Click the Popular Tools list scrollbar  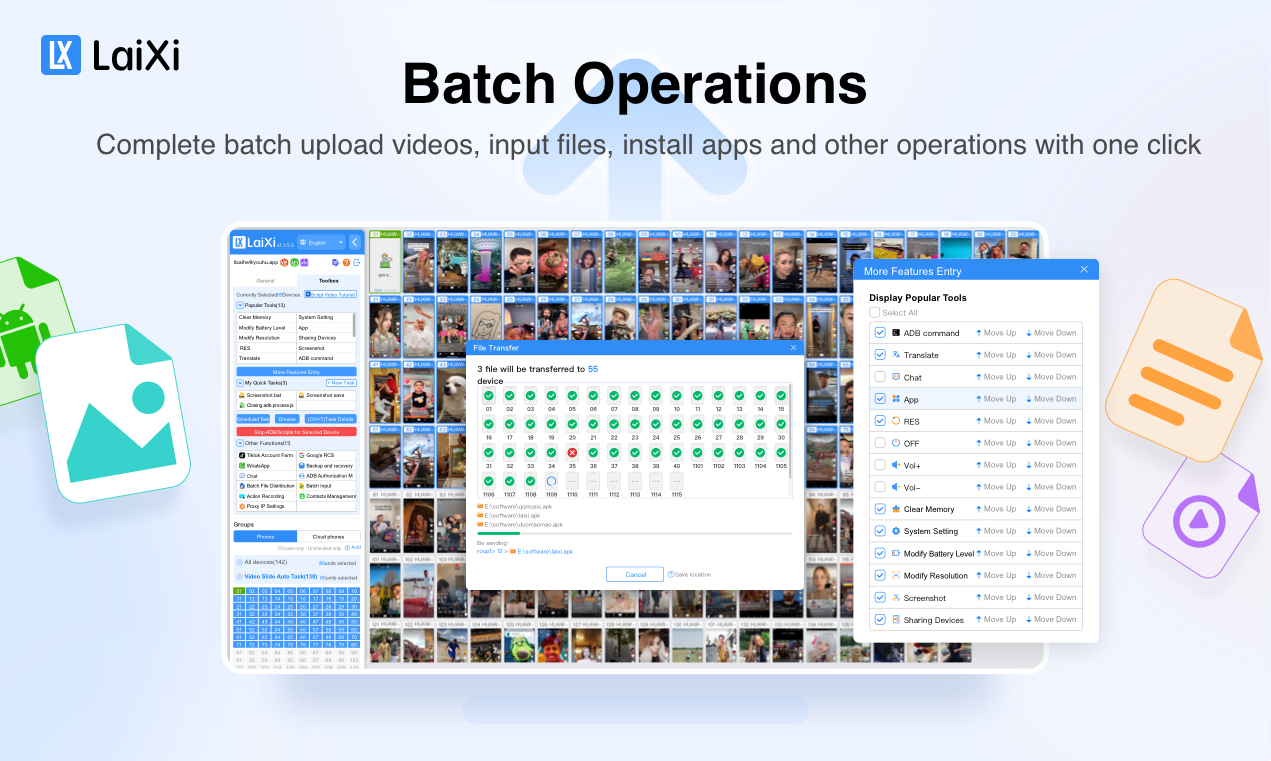[354, 323]
